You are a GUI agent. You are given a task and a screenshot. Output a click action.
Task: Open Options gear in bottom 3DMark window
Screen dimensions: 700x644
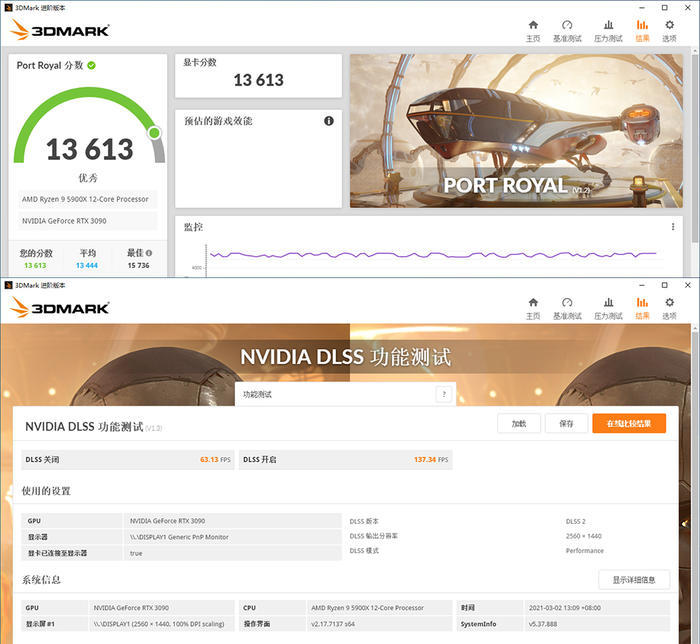pyautogui.click(x=669, y=308)
